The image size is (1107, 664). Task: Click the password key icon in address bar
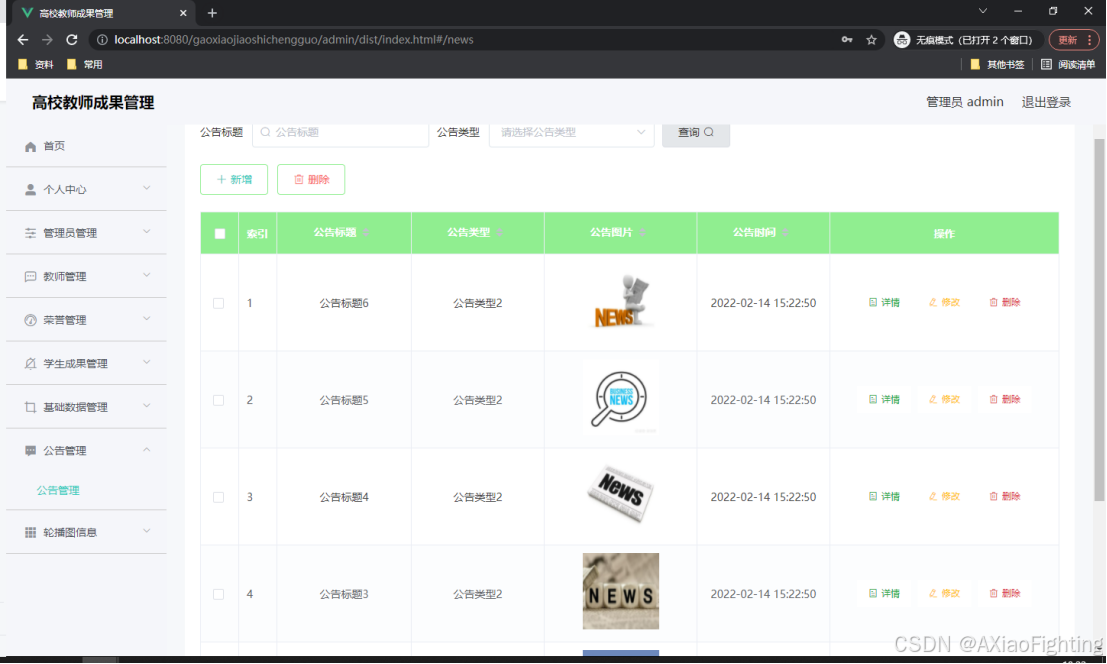[846, 40]
